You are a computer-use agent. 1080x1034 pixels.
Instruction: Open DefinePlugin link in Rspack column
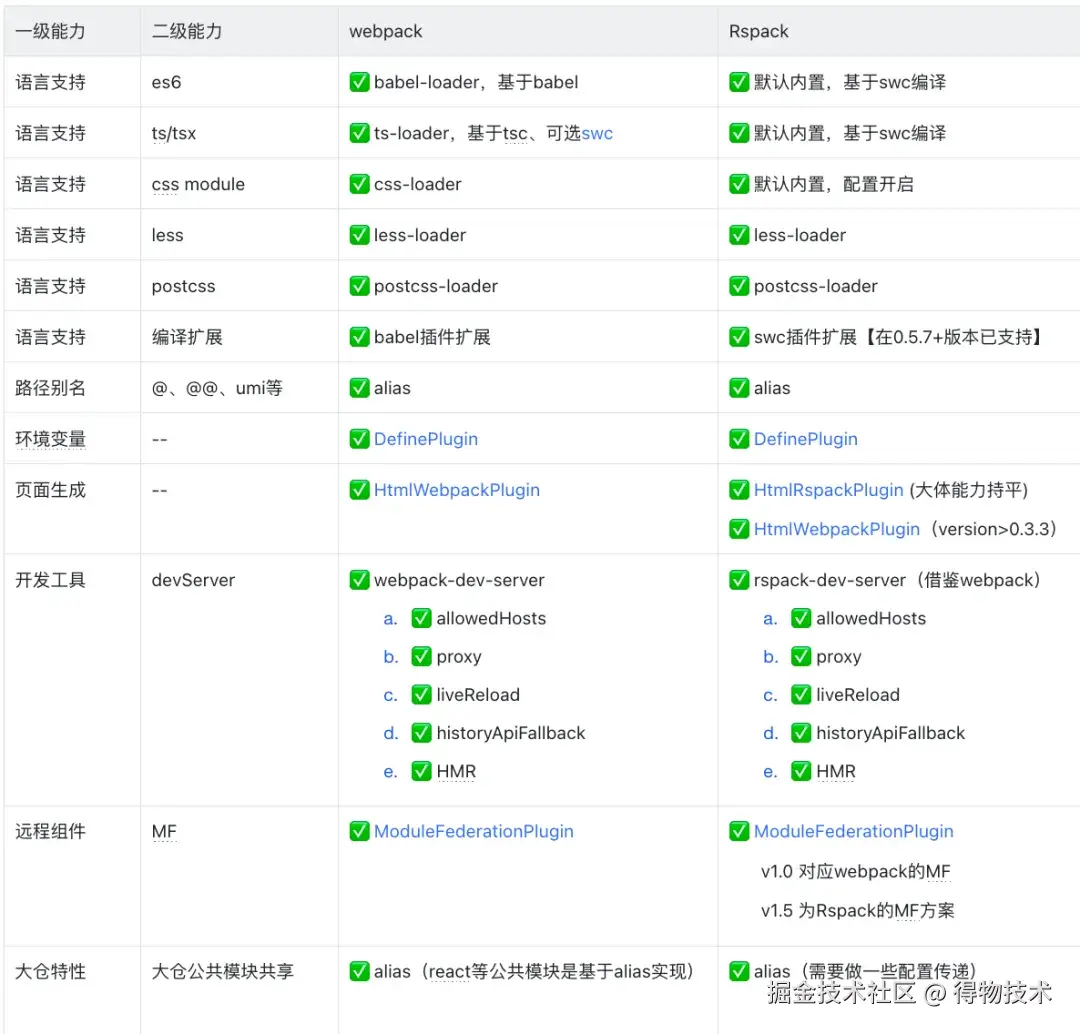(805, 439)
